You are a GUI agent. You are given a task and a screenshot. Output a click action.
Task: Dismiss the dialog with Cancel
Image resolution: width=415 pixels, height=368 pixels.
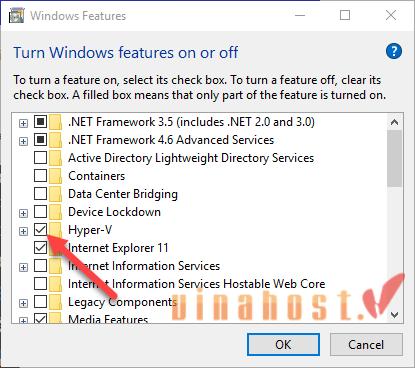click(x=366, y=345)
